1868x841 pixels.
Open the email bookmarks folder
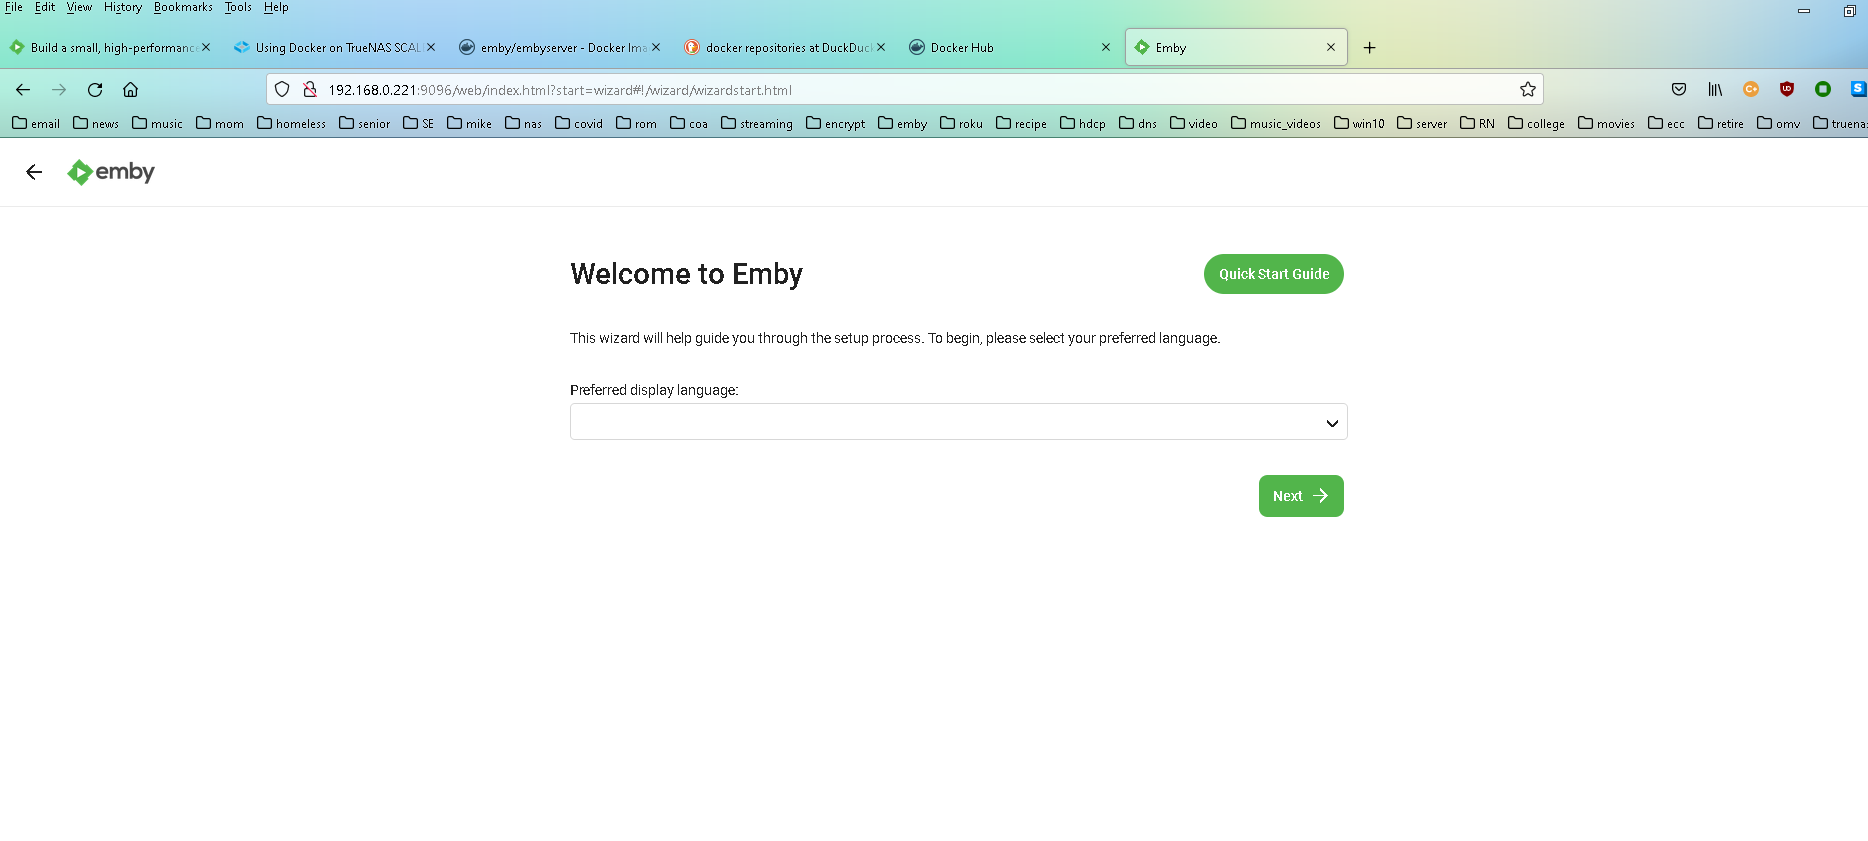36,123
